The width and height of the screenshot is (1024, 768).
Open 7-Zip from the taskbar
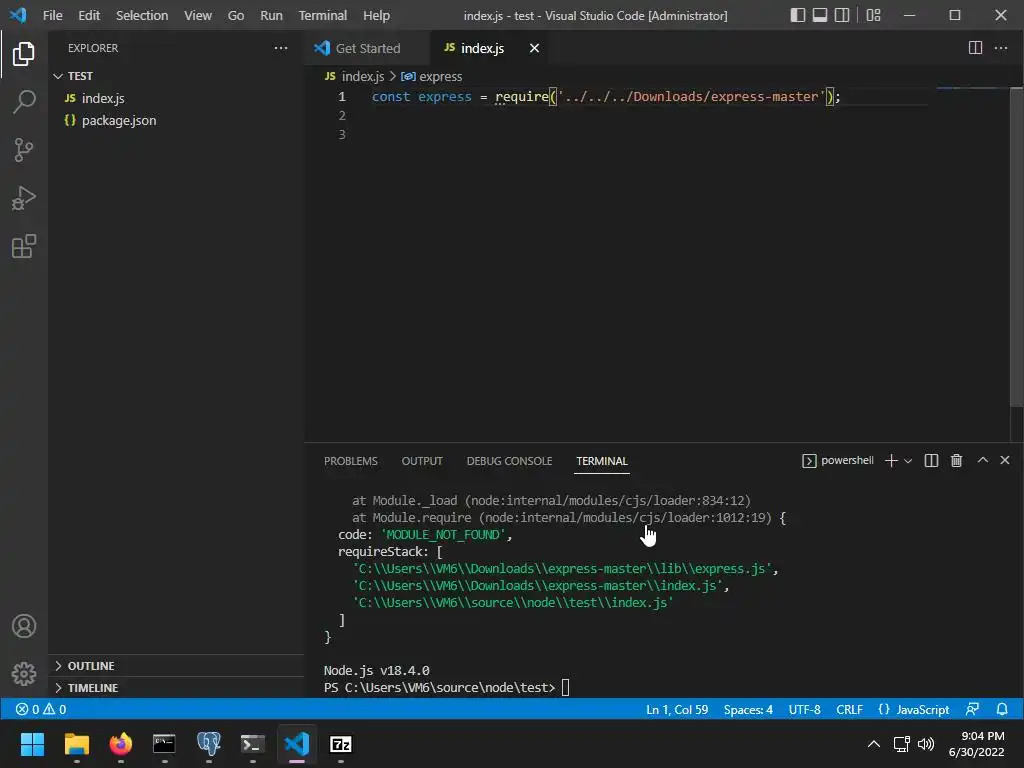pos(340,744)
